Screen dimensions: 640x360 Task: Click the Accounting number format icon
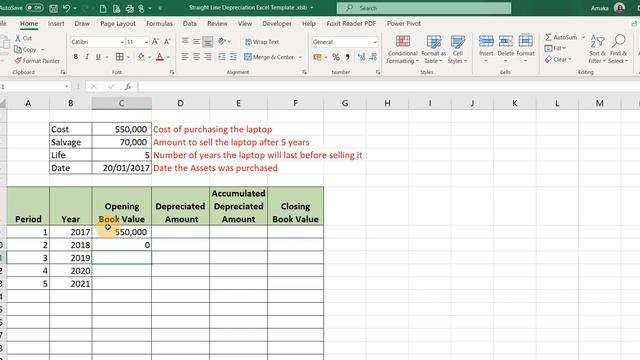(x=317, y=57)
